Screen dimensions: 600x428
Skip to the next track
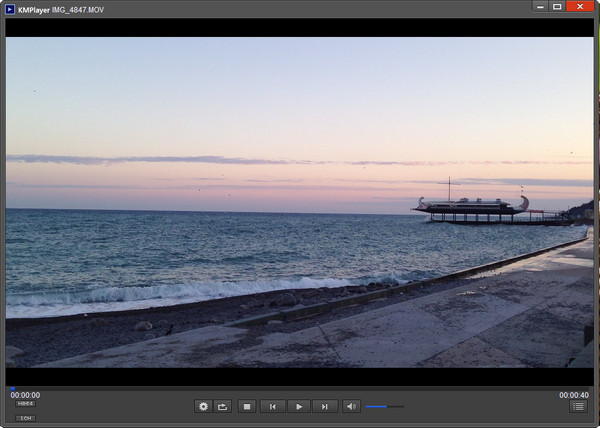click(x=324, y=406)
